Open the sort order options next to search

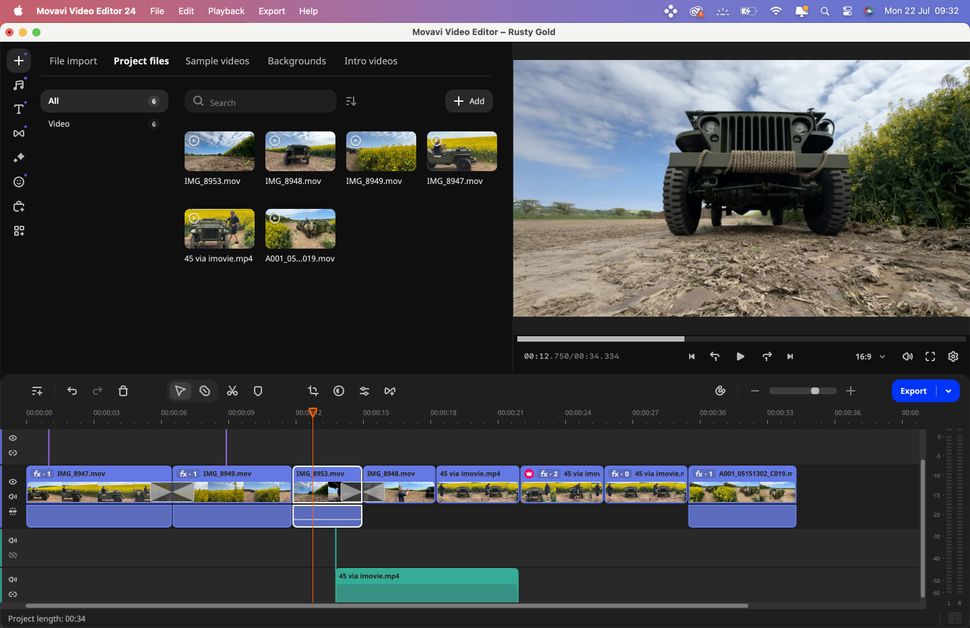(351, 101)
